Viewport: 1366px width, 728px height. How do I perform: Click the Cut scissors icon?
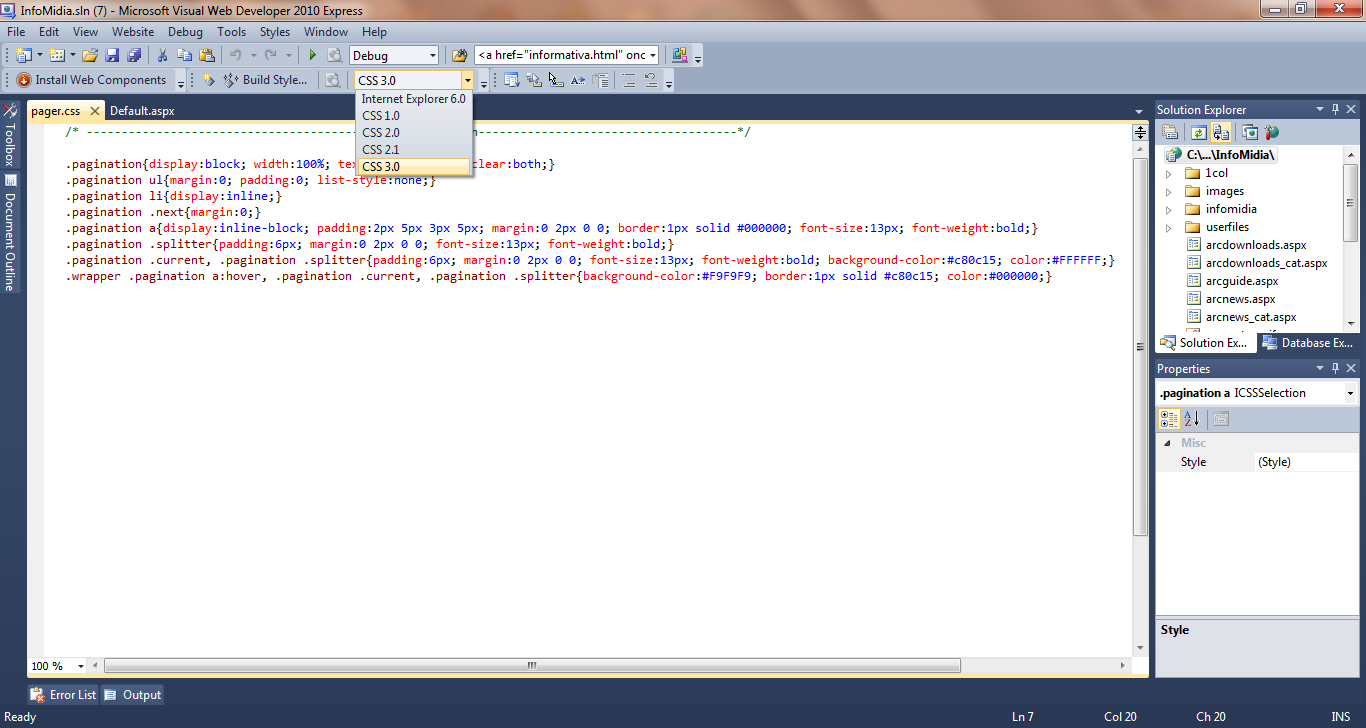[162, 55]
